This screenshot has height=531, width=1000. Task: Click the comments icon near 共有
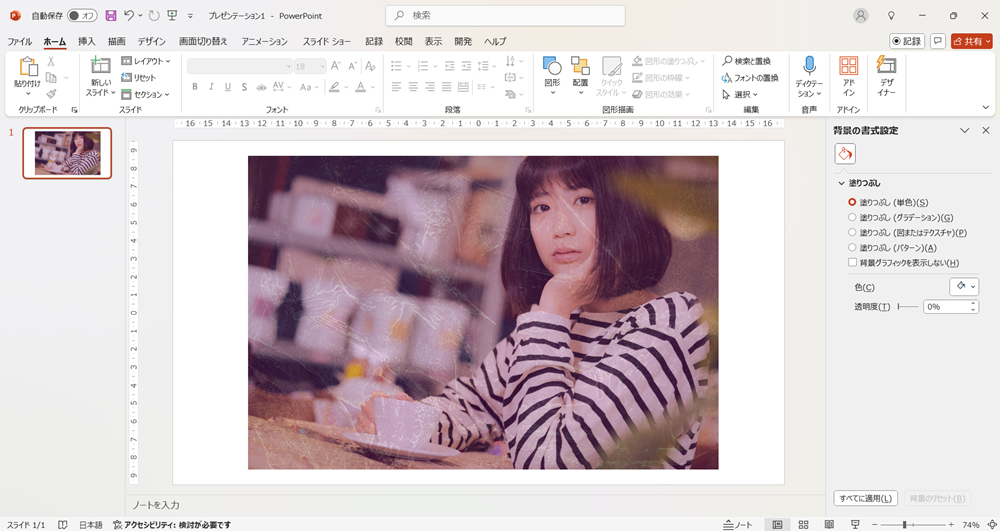coord(938,41)
